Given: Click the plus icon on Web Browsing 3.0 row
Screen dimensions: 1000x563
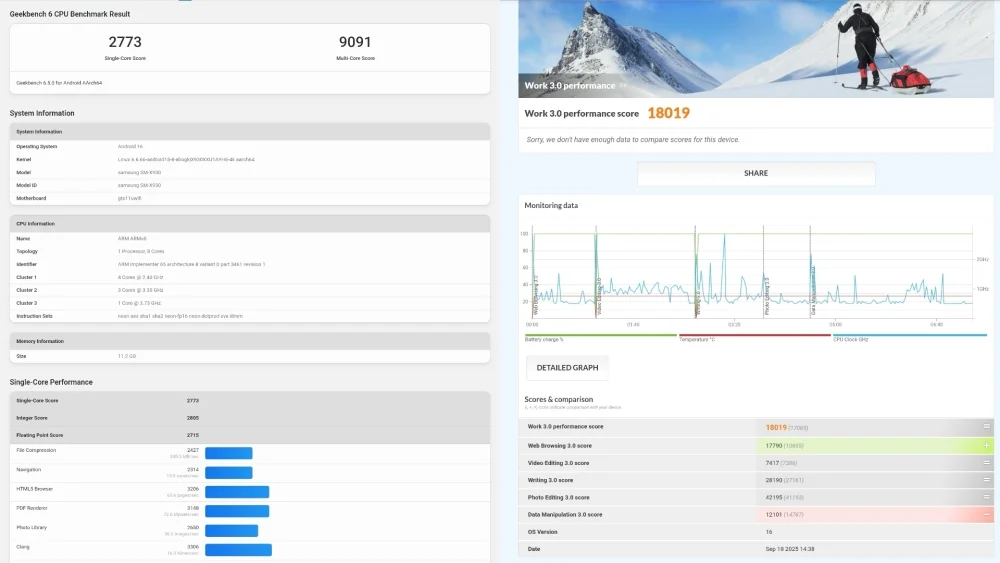Looking at the screenshot, I should tap(987, 445).
